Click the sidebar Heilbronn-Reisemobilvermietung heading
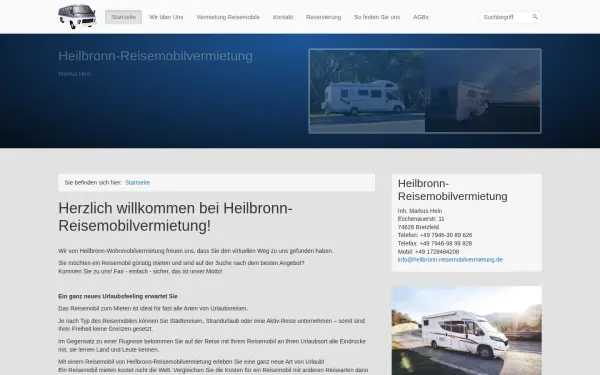600x375 pixels. 452,190
